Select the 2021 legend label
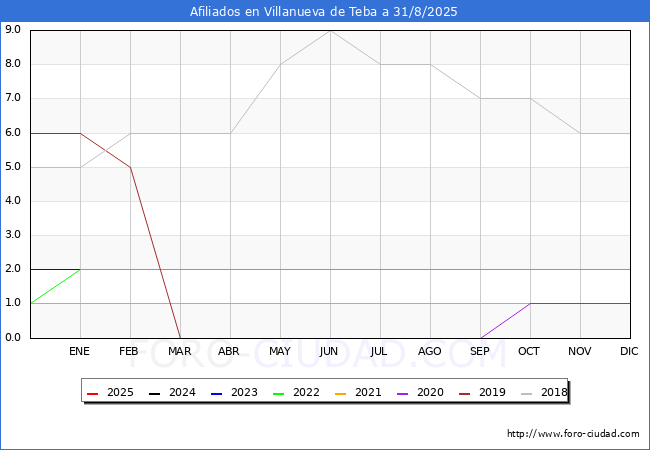 pos(368,392)
